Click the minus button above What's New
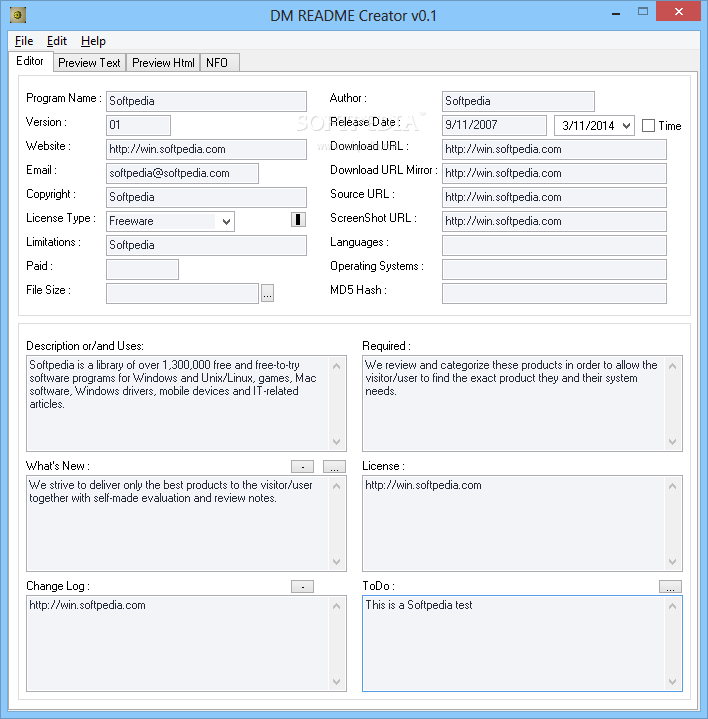This screenshot has height=719, width=708. [302, 467]
